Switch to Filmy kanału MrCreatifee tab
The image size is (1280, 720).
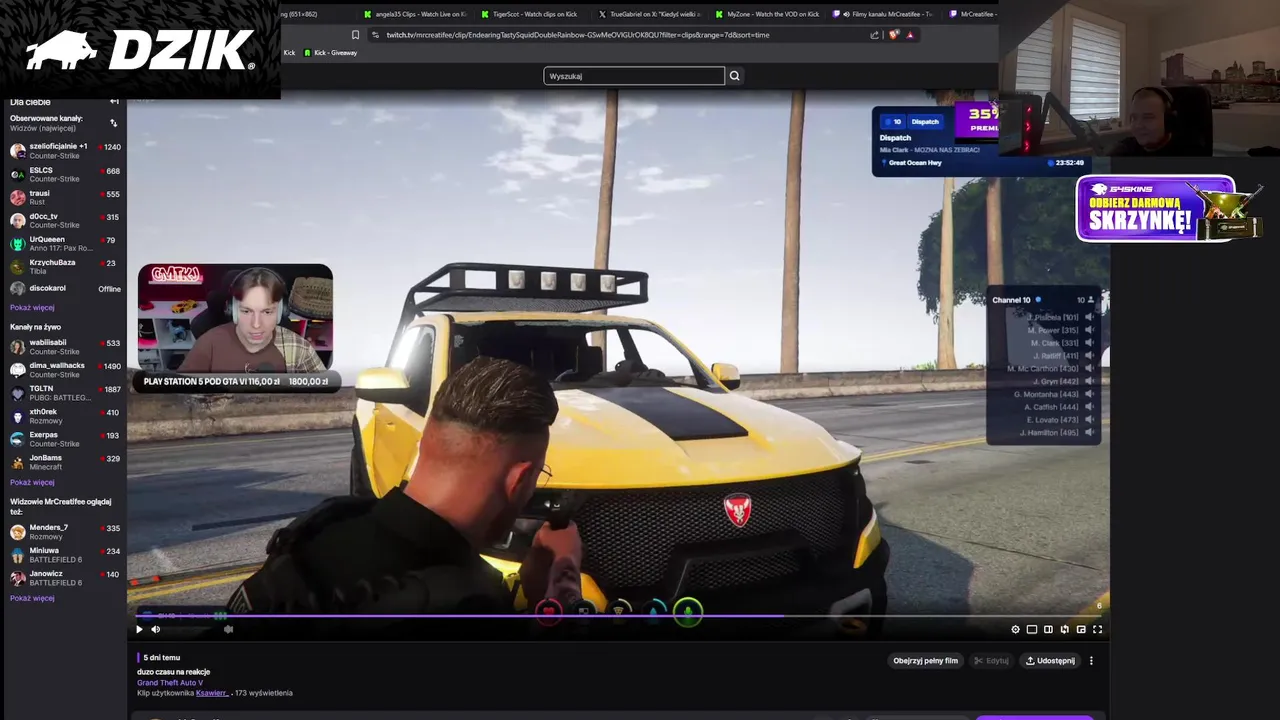coord(882,14)
